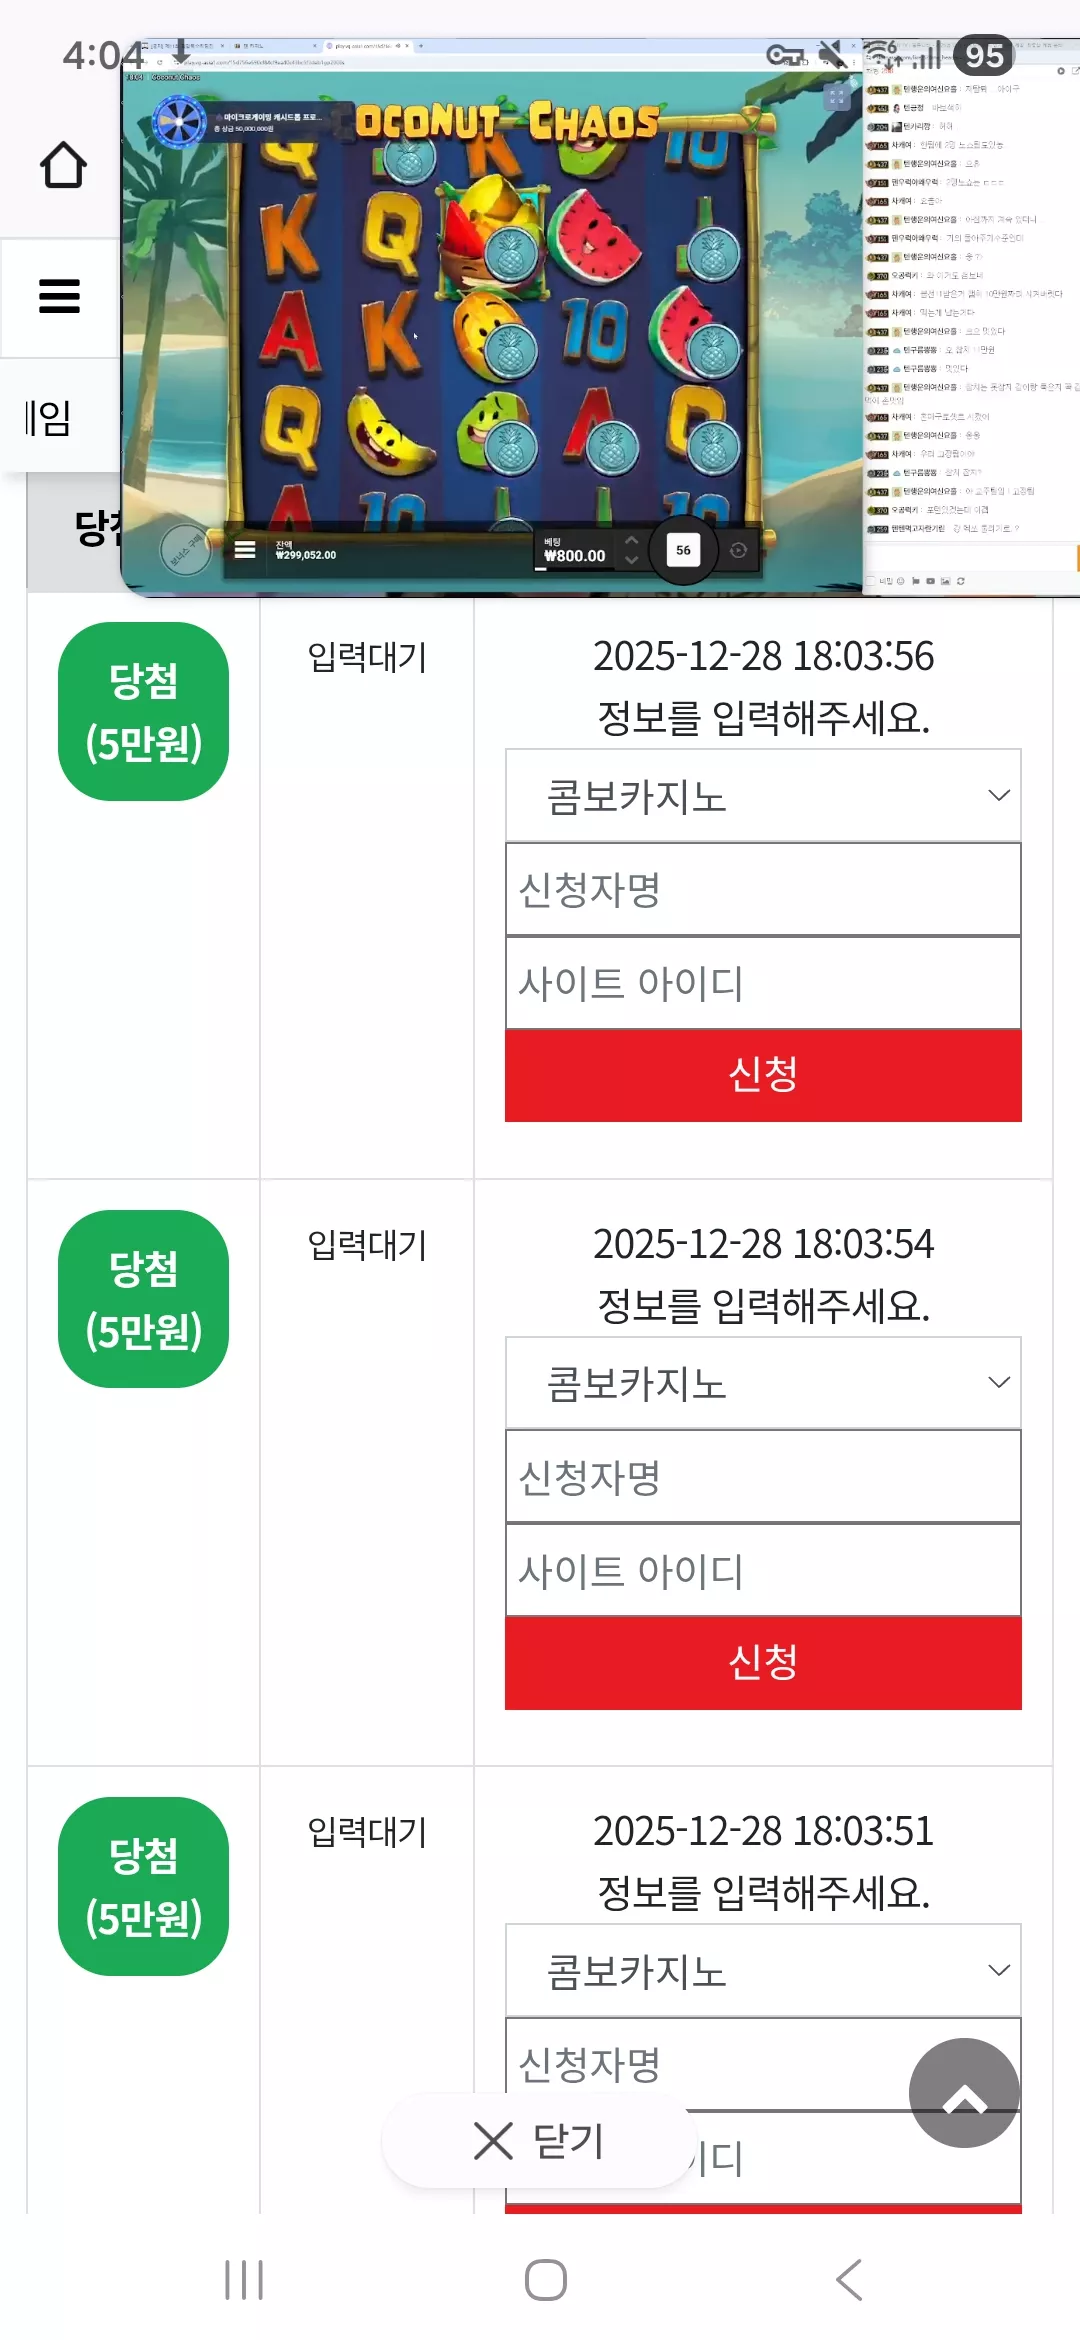
Task: Tap Android home navigation button
Action: point(546,2280)
